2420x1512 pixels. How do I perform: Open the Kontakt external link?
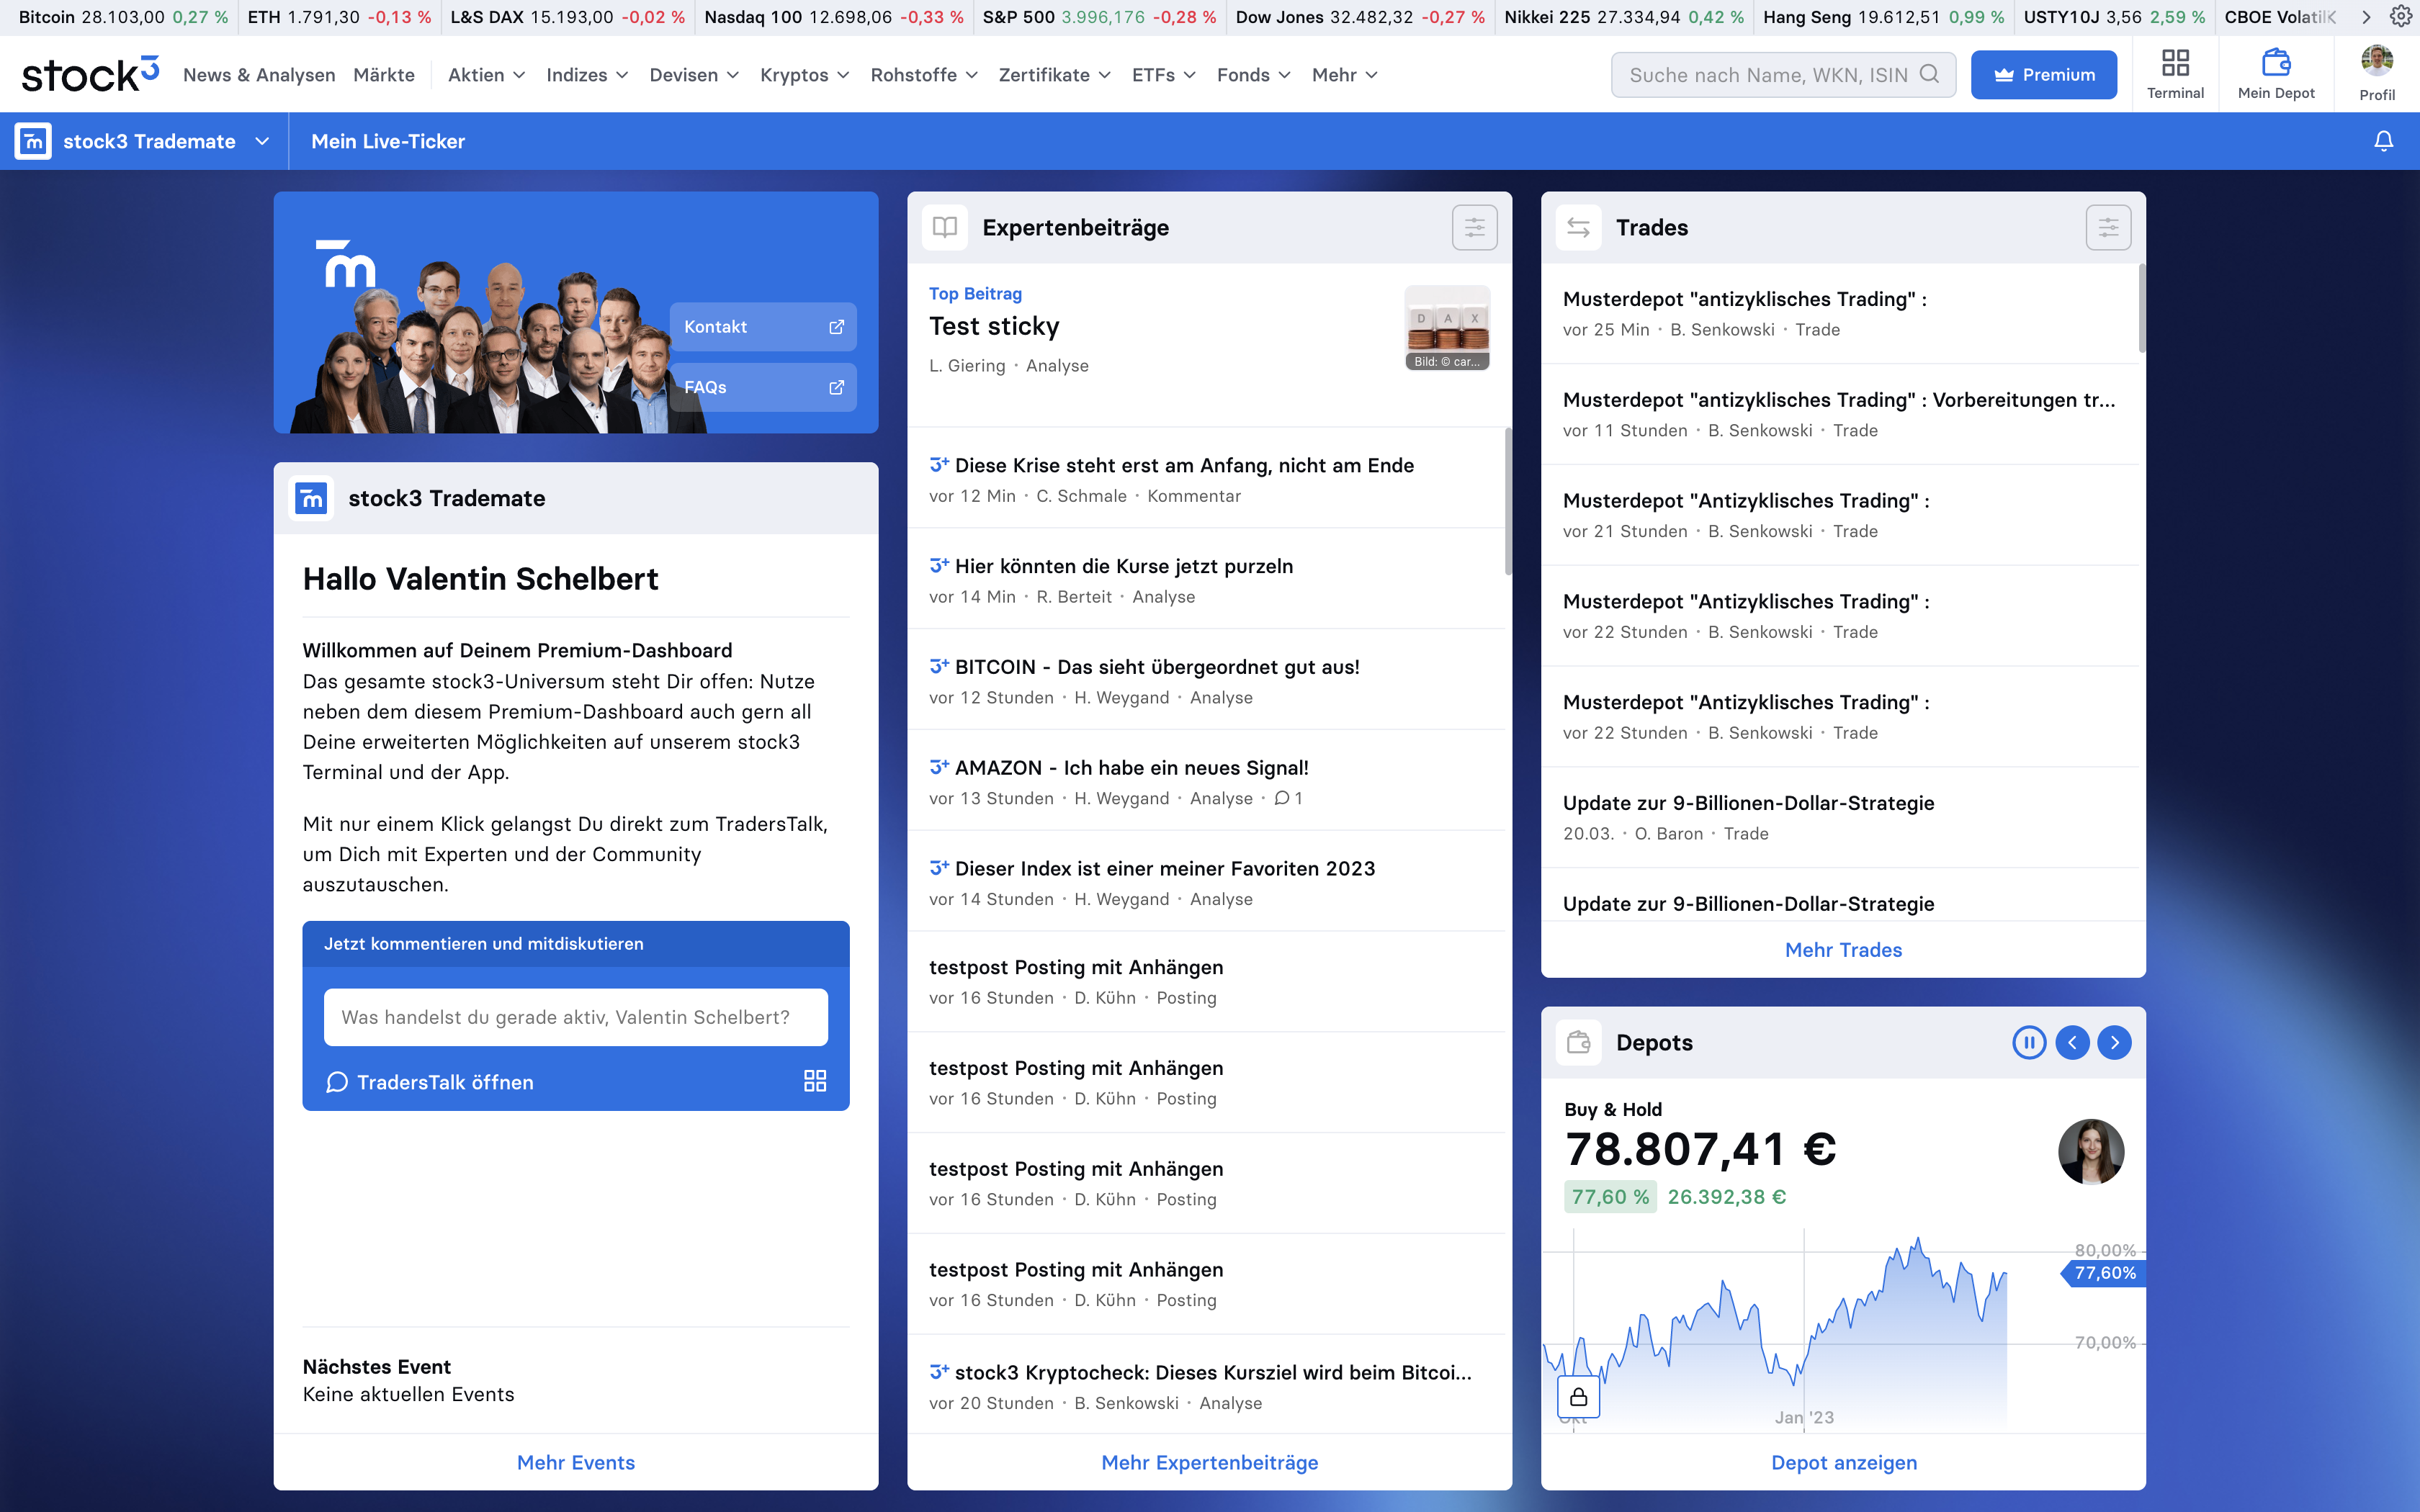click(x=763, y=327)
